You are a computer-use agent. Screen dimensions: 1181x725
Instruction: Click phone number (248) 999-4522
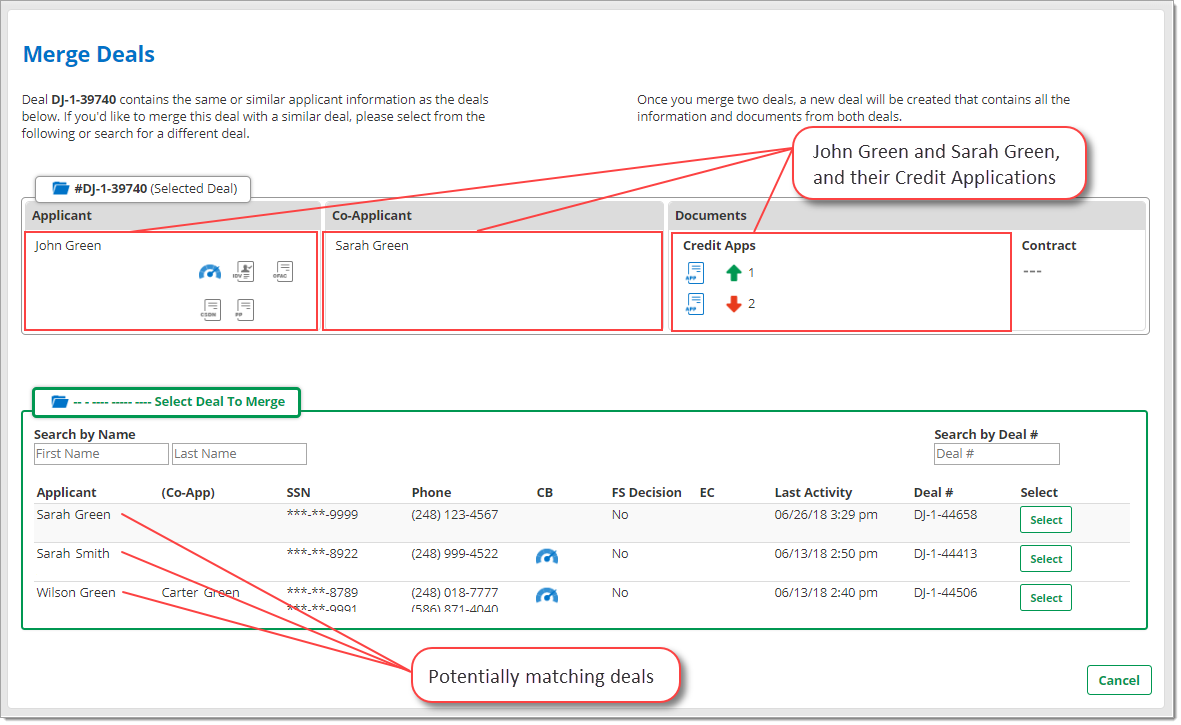455,554
